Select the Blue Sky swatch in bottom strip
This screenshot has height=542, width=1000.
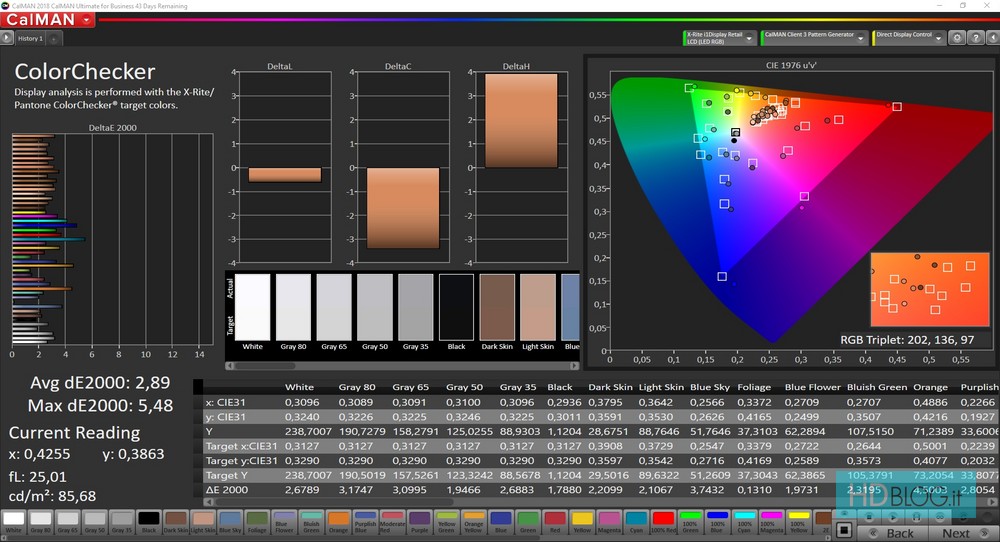coord(230,522)
